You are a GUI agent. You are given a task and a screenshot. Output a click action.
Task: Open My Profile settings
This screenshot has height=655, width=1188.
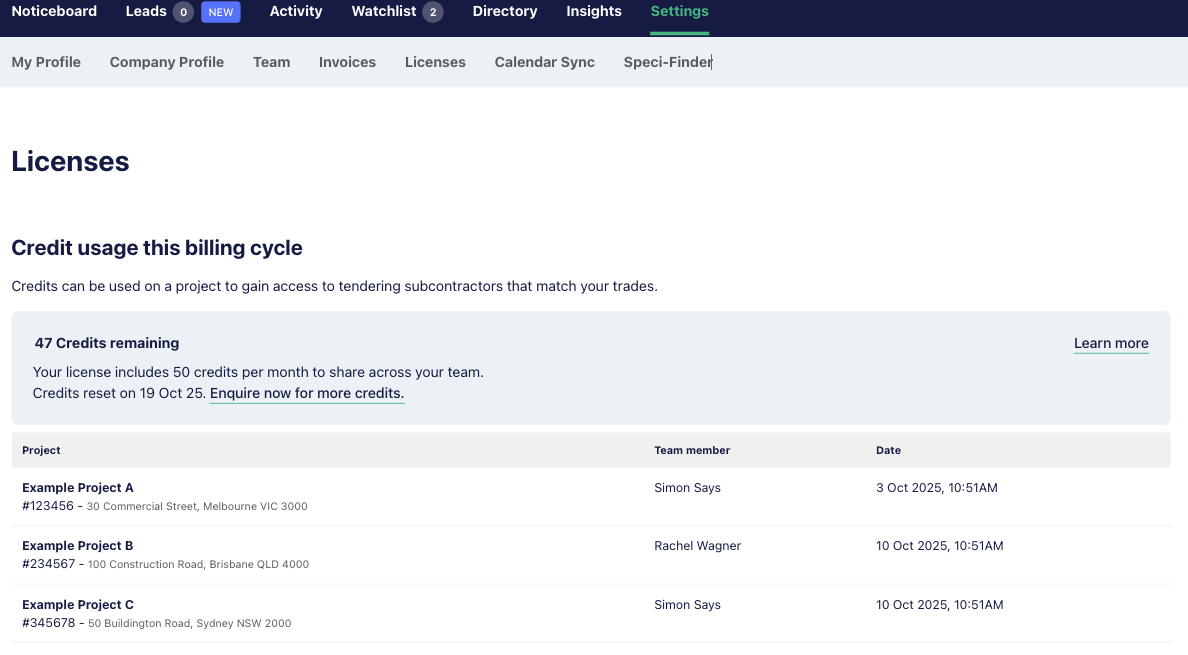coord(46,62)
